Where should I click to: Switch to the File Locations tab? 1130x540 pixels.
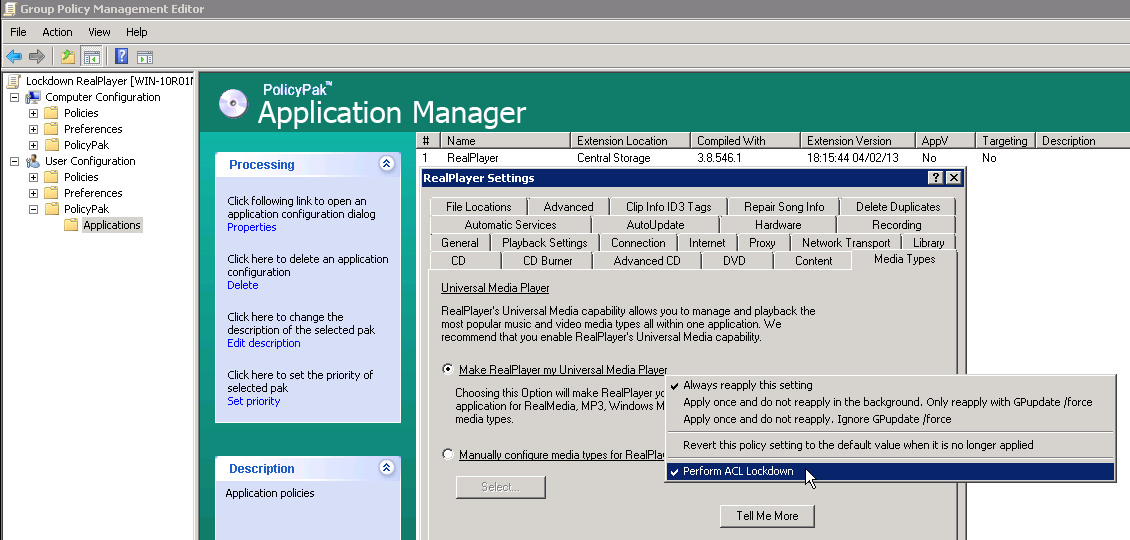[479, 206]
